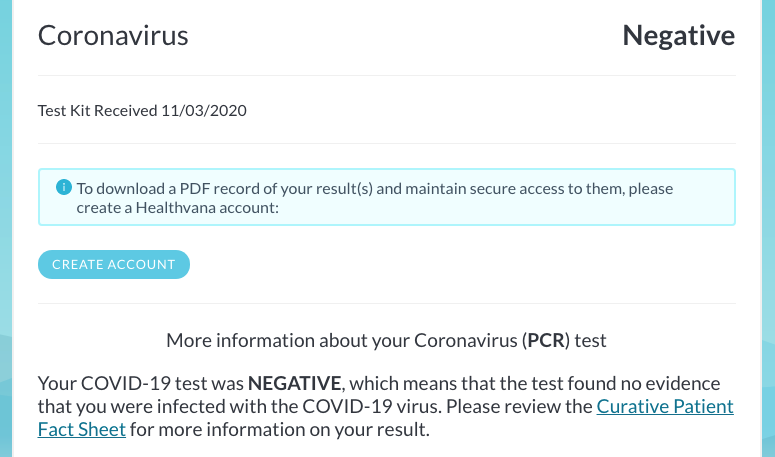775x457 pixels.
Task: Click the phrase 'Your COVID-19 test was'
Action: tap(141, 383)
